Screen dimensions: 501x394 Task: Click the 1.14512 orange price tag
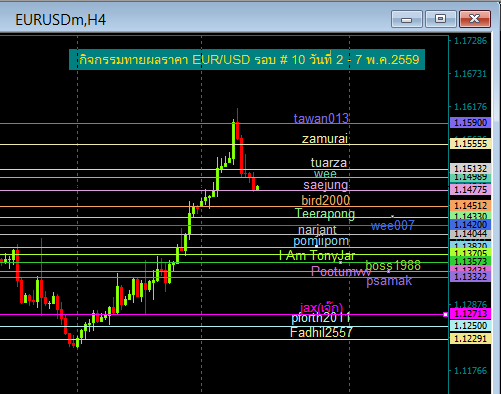click(x=470, y=205)
